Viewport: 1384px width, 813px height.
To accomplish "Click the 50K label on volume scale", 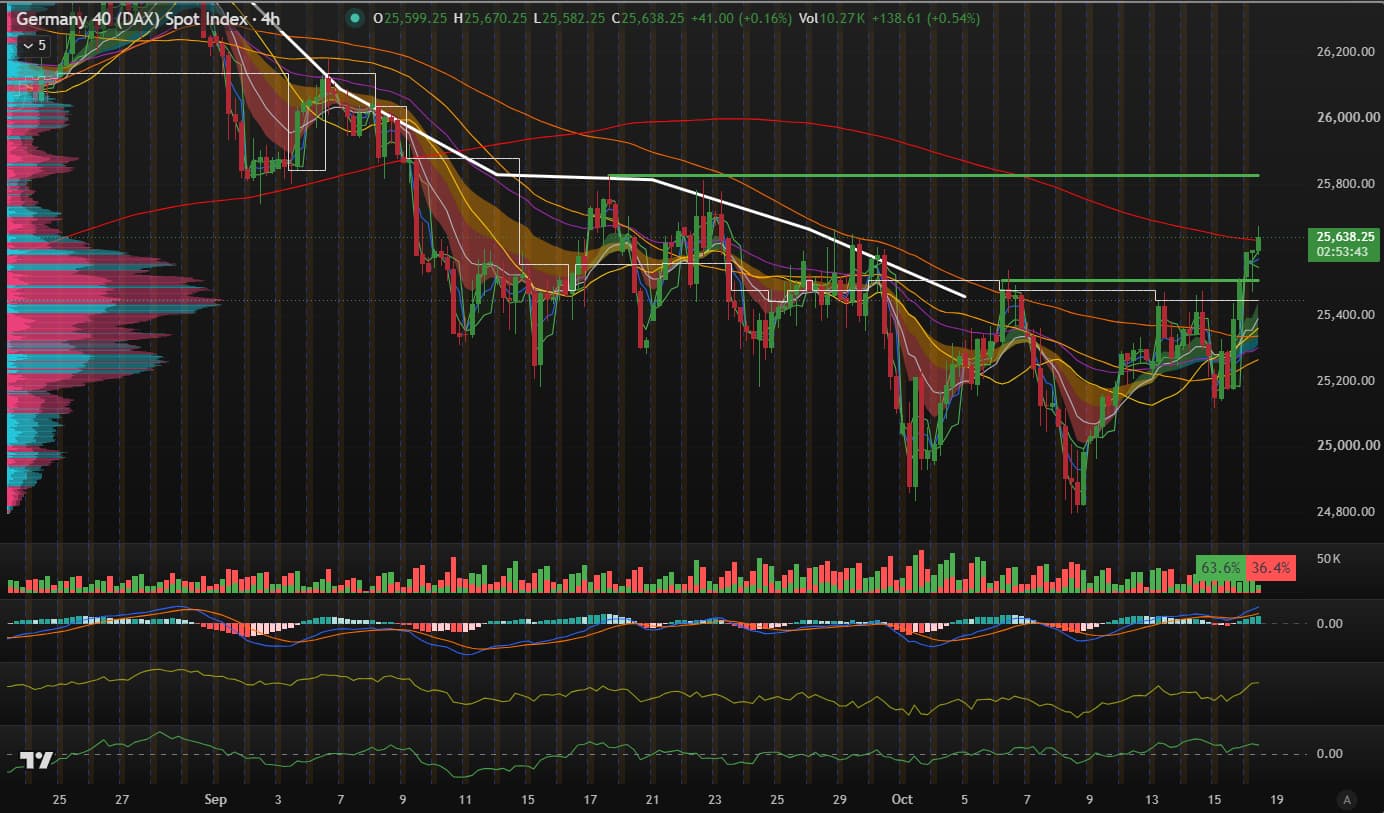I will [1329, 559].
